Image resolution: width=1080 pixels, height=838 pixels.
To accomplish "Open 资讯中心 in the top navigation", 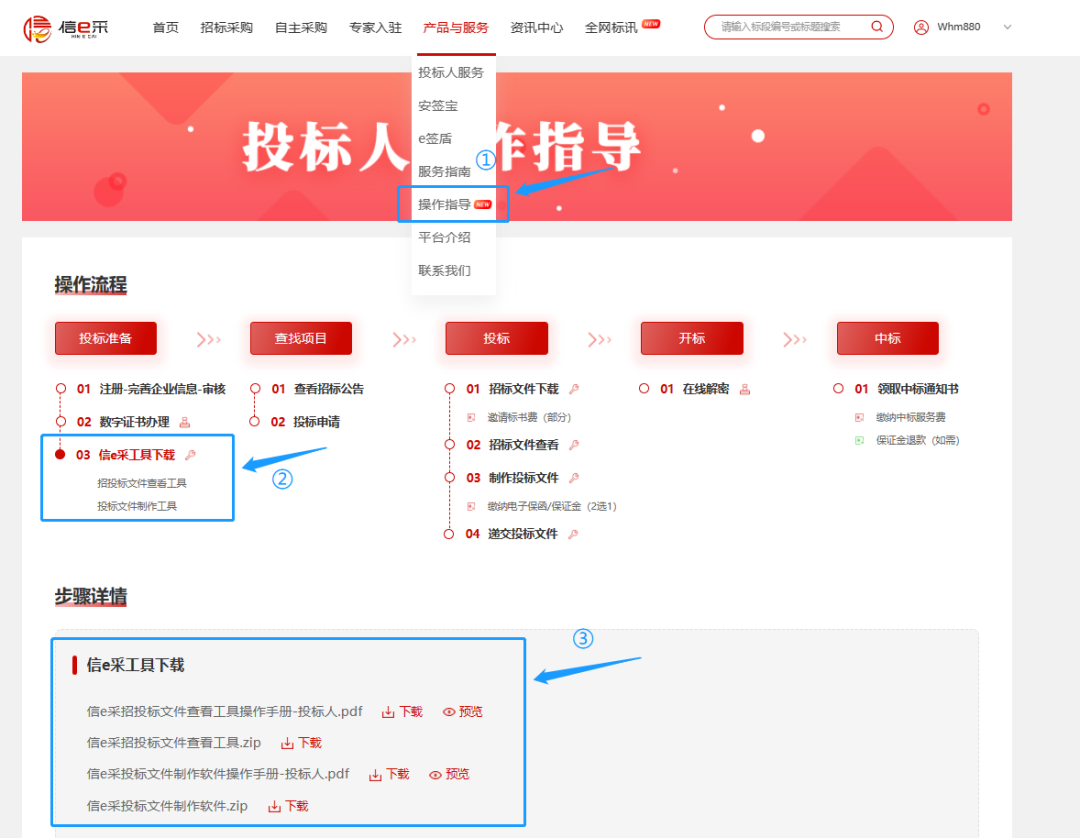I will coord(537,28).
